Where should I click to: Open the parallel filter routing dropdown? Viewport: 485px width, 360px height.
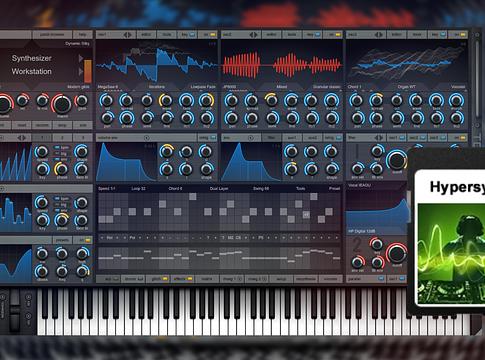point(366,279)
